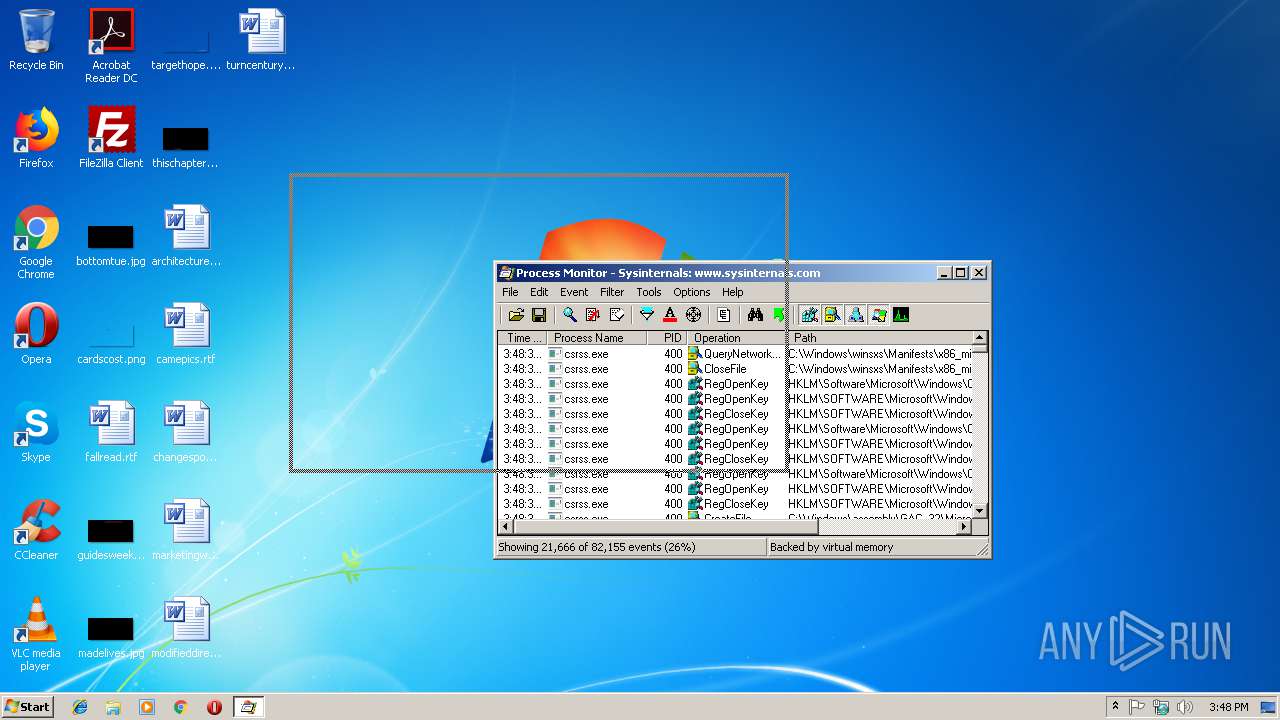This screenshot has height=720, width=1280.
Task: Open the Edit menu
Action: pyautogui.click(x=539, y=292)
